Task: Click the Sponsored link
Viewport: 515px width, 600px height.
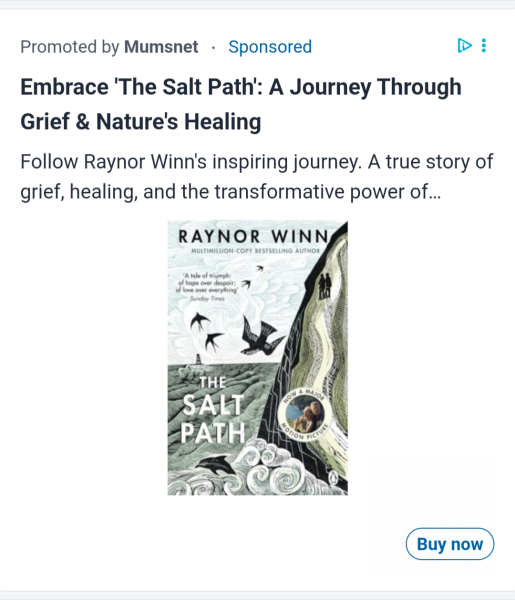Action: (x=270, y=47)
